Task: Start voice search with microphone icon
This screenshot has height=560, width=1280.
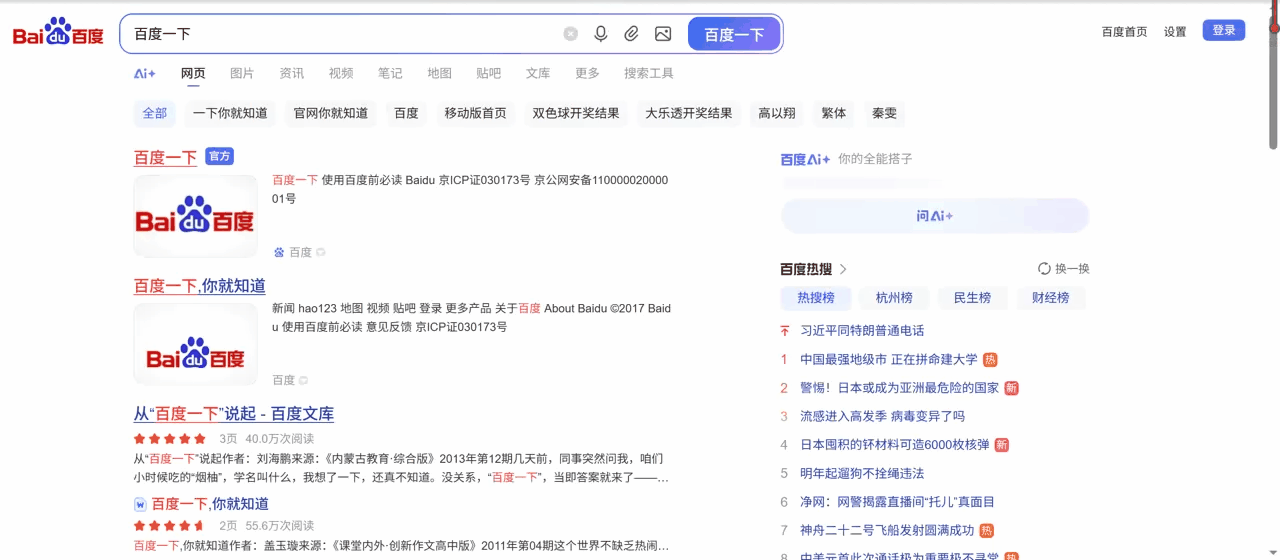Action: click(x=601, y=34)
